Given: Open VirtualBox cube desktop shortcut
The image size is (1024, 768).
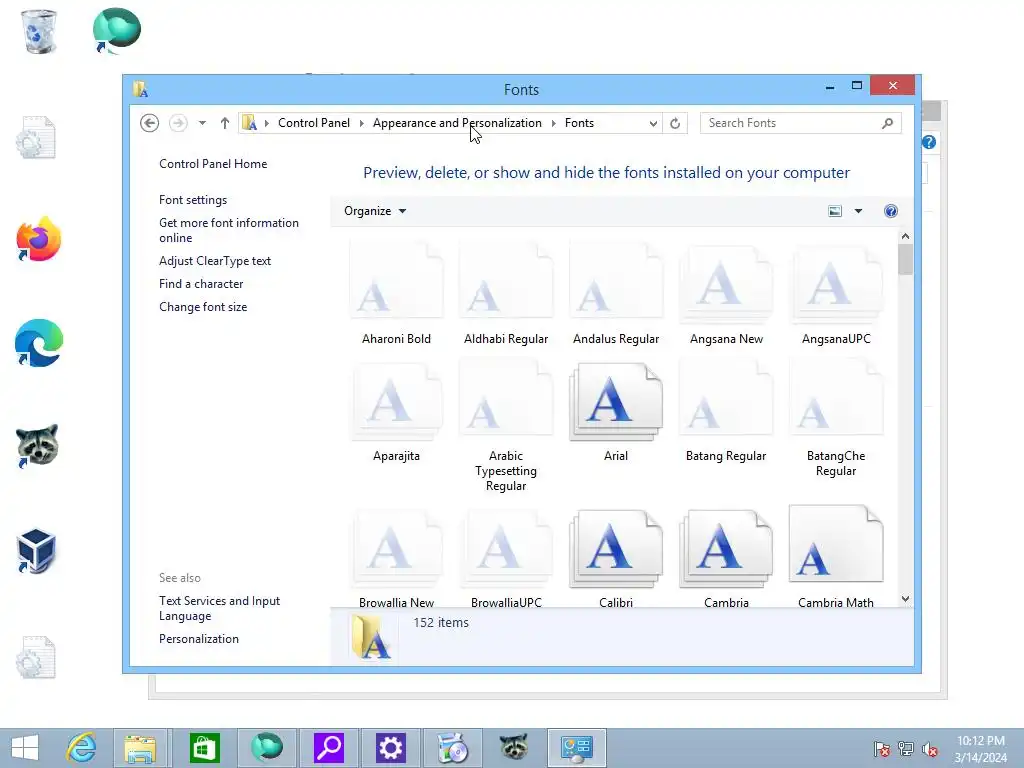Looking at the screenshot, I should point(37,551).
